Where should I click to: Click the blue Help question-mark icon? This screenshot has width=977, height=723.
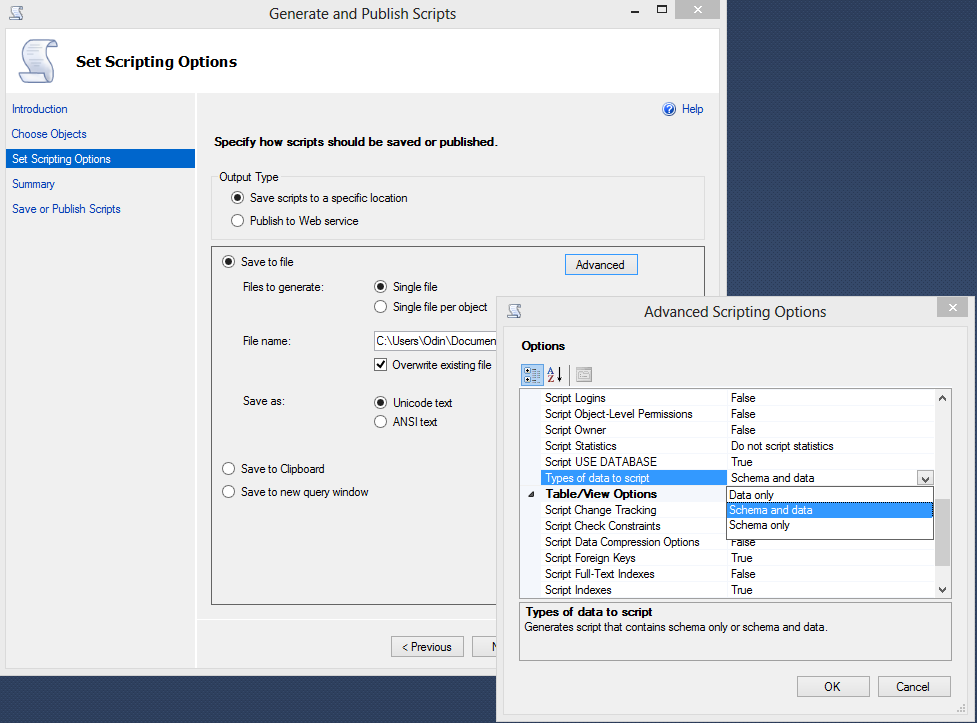tap(668, 109)
